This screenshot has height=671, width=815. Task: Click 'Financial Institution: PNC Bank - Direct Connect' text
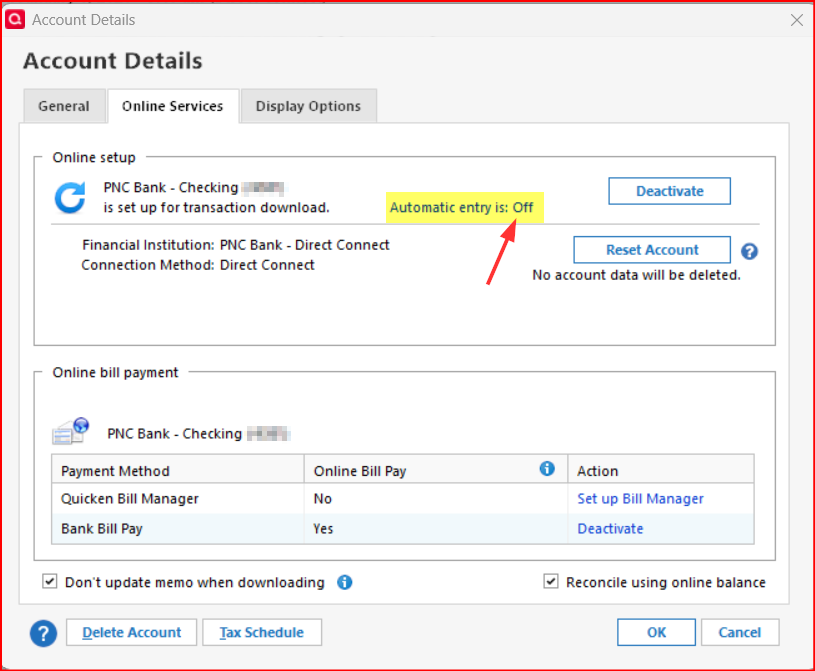pyautogui.click(x=235, y=245)
